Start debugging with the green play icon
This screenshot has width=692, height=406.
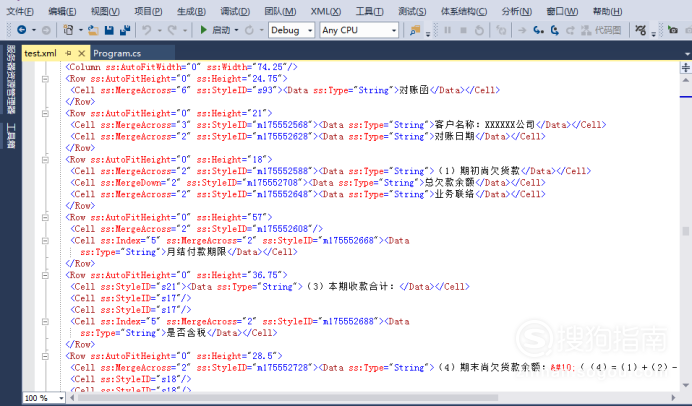203,30
